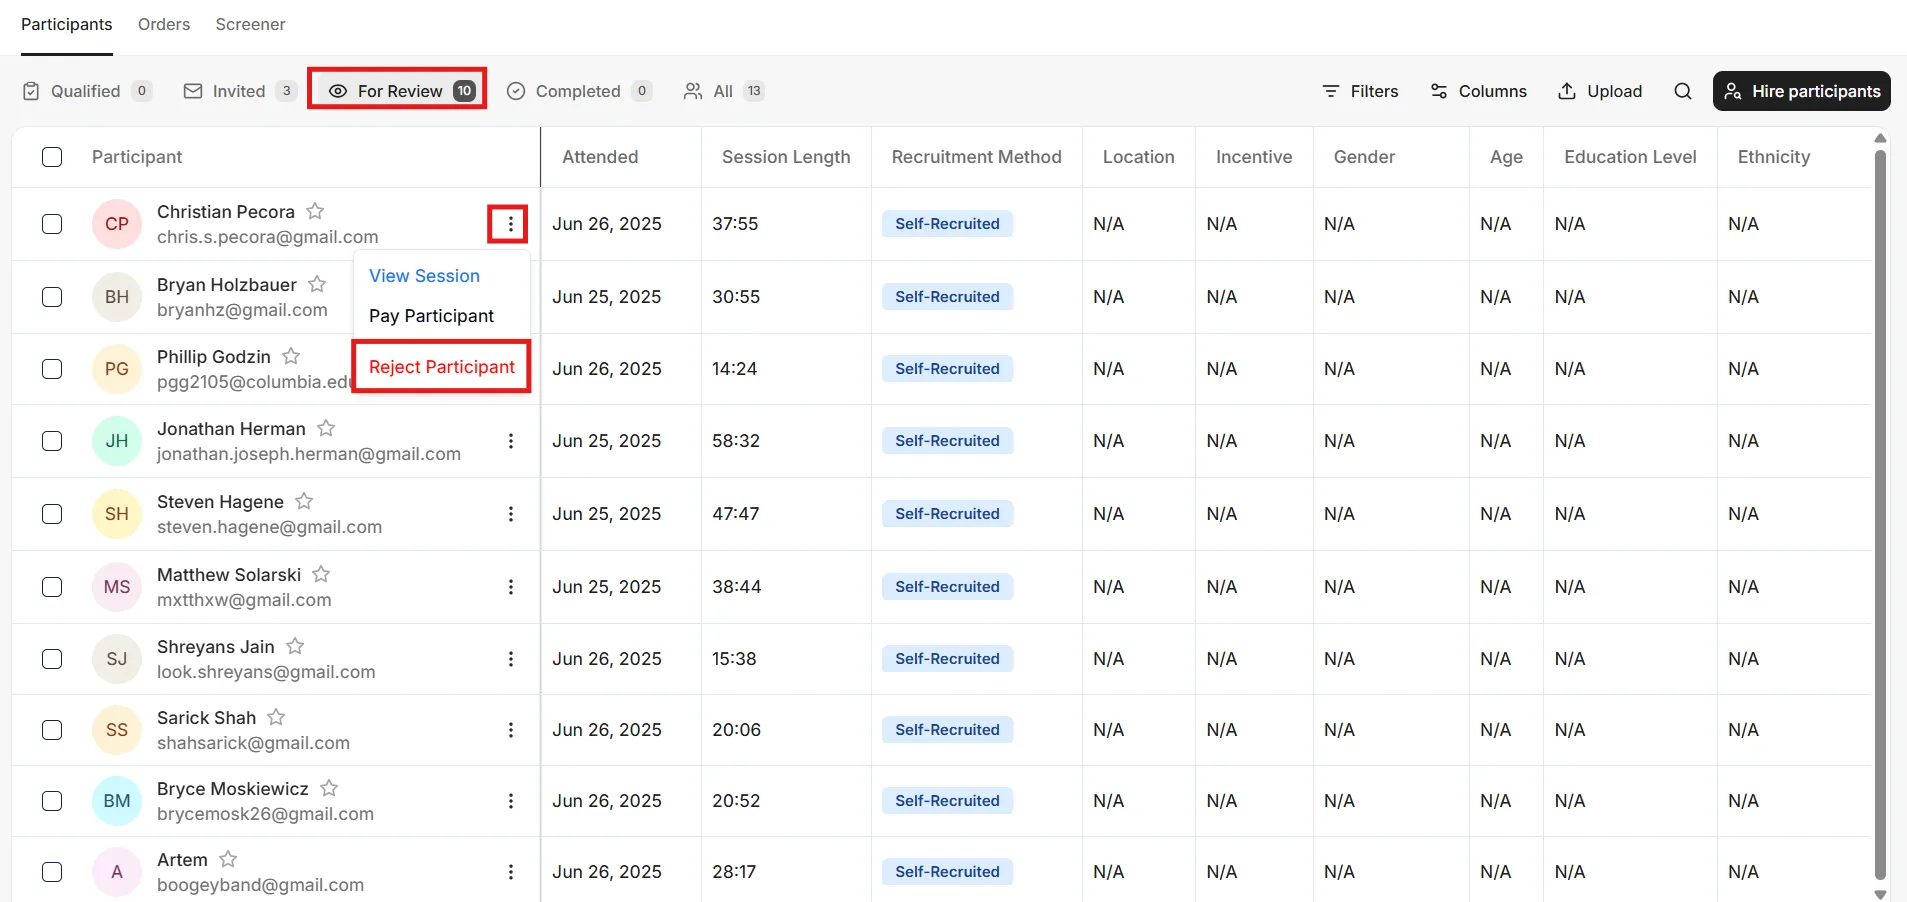Check the box for Matthew Solarski
The image size is (1907, 902).
click(52, 587)
